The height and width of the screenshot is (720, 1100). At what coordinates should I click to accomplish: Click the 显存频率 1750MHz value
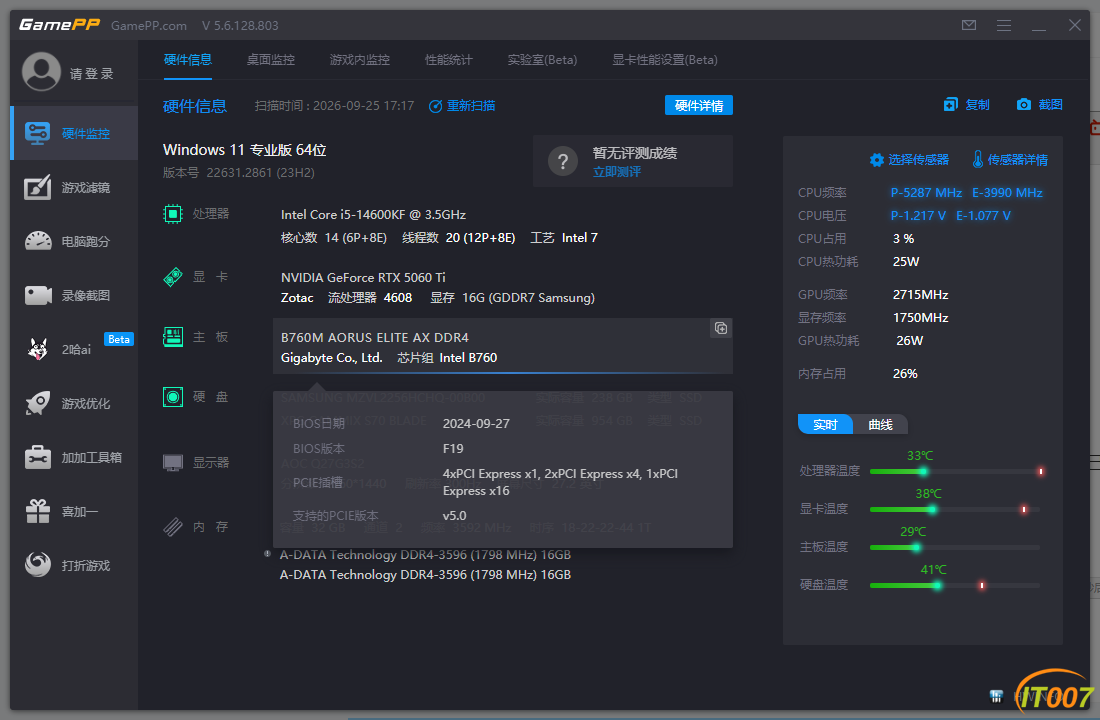click(x=920, y=318)
